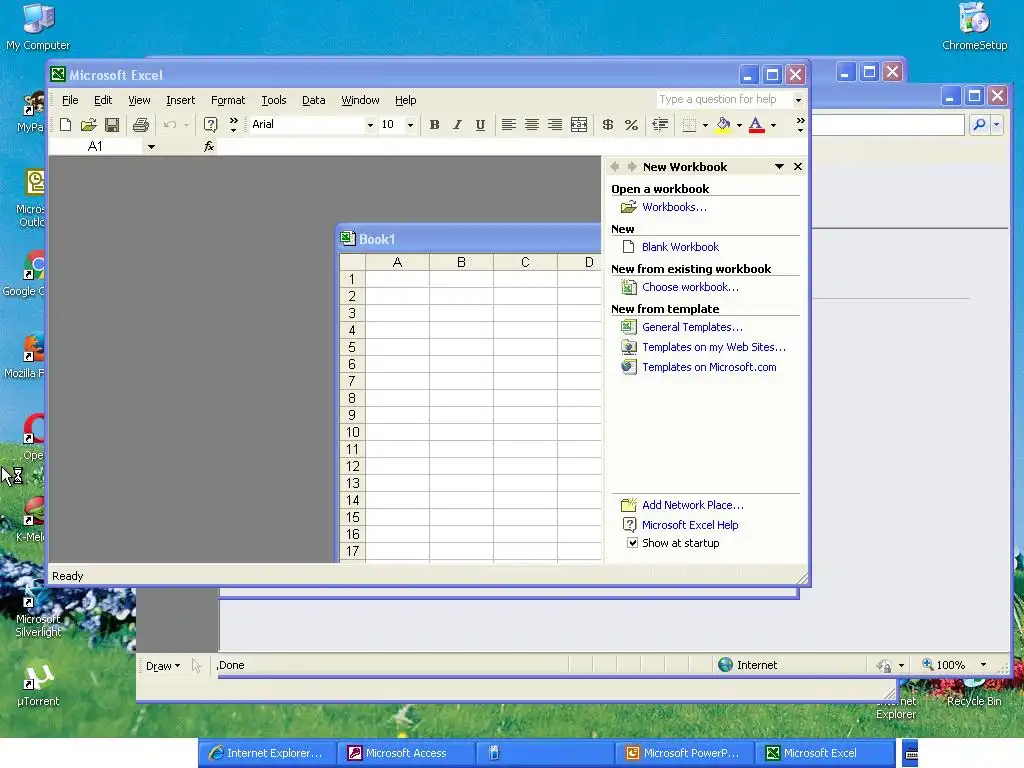Open General Templates...

(692, 327)
